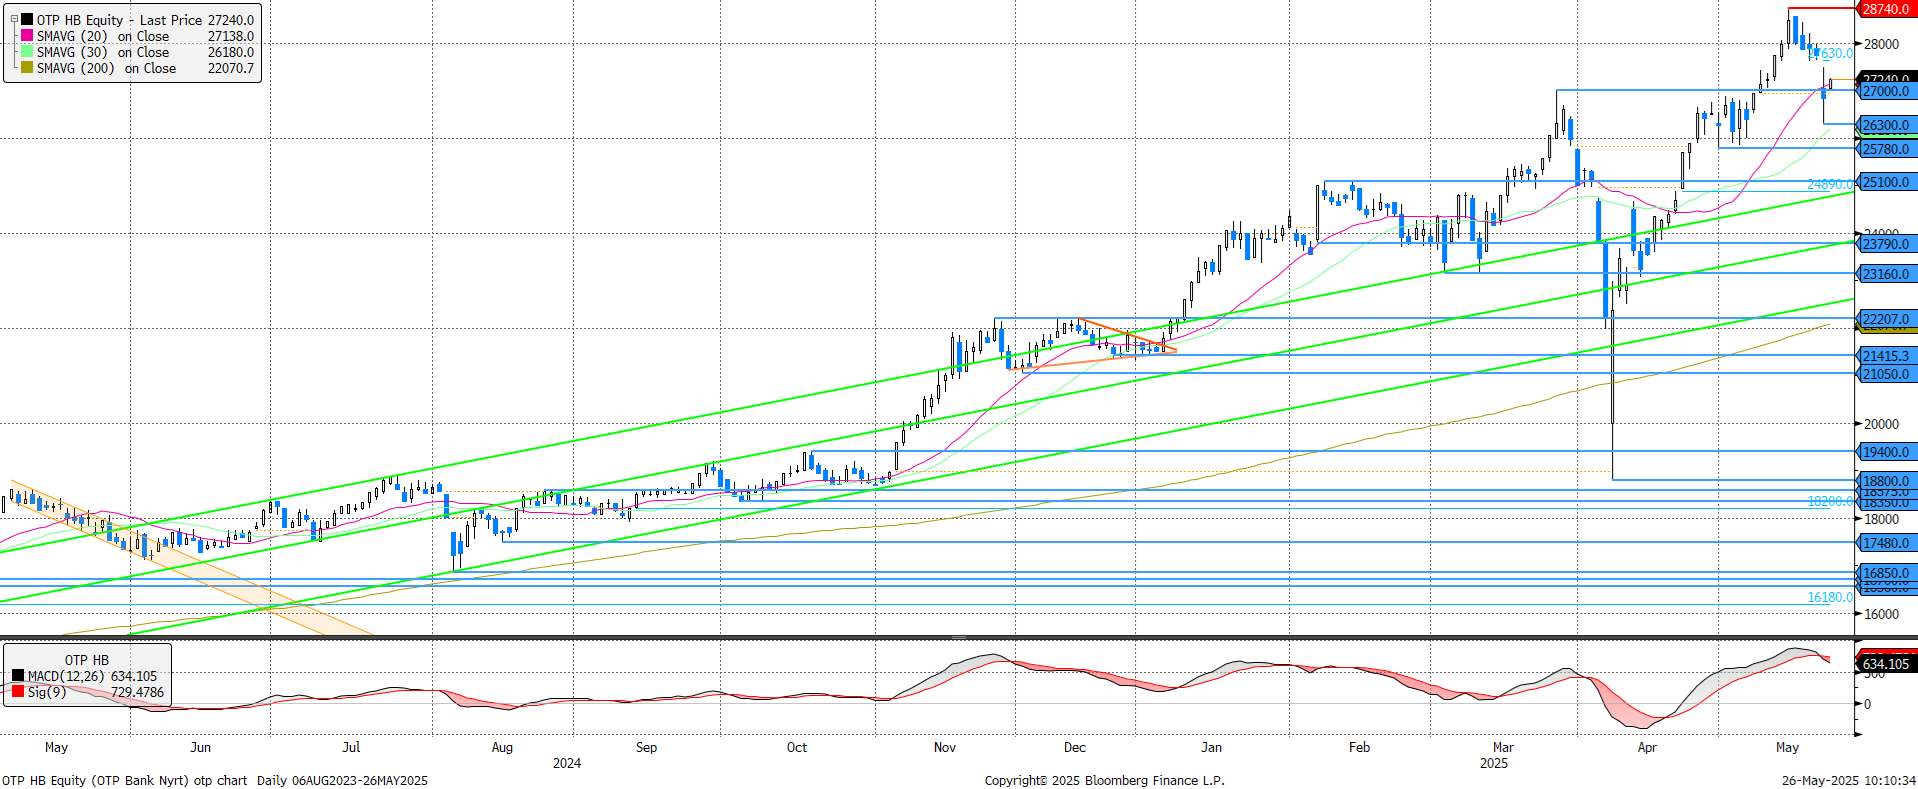This screenshot has width=1918, height=789.
Task: Click the Sep month label
Action: click(646, 747)
